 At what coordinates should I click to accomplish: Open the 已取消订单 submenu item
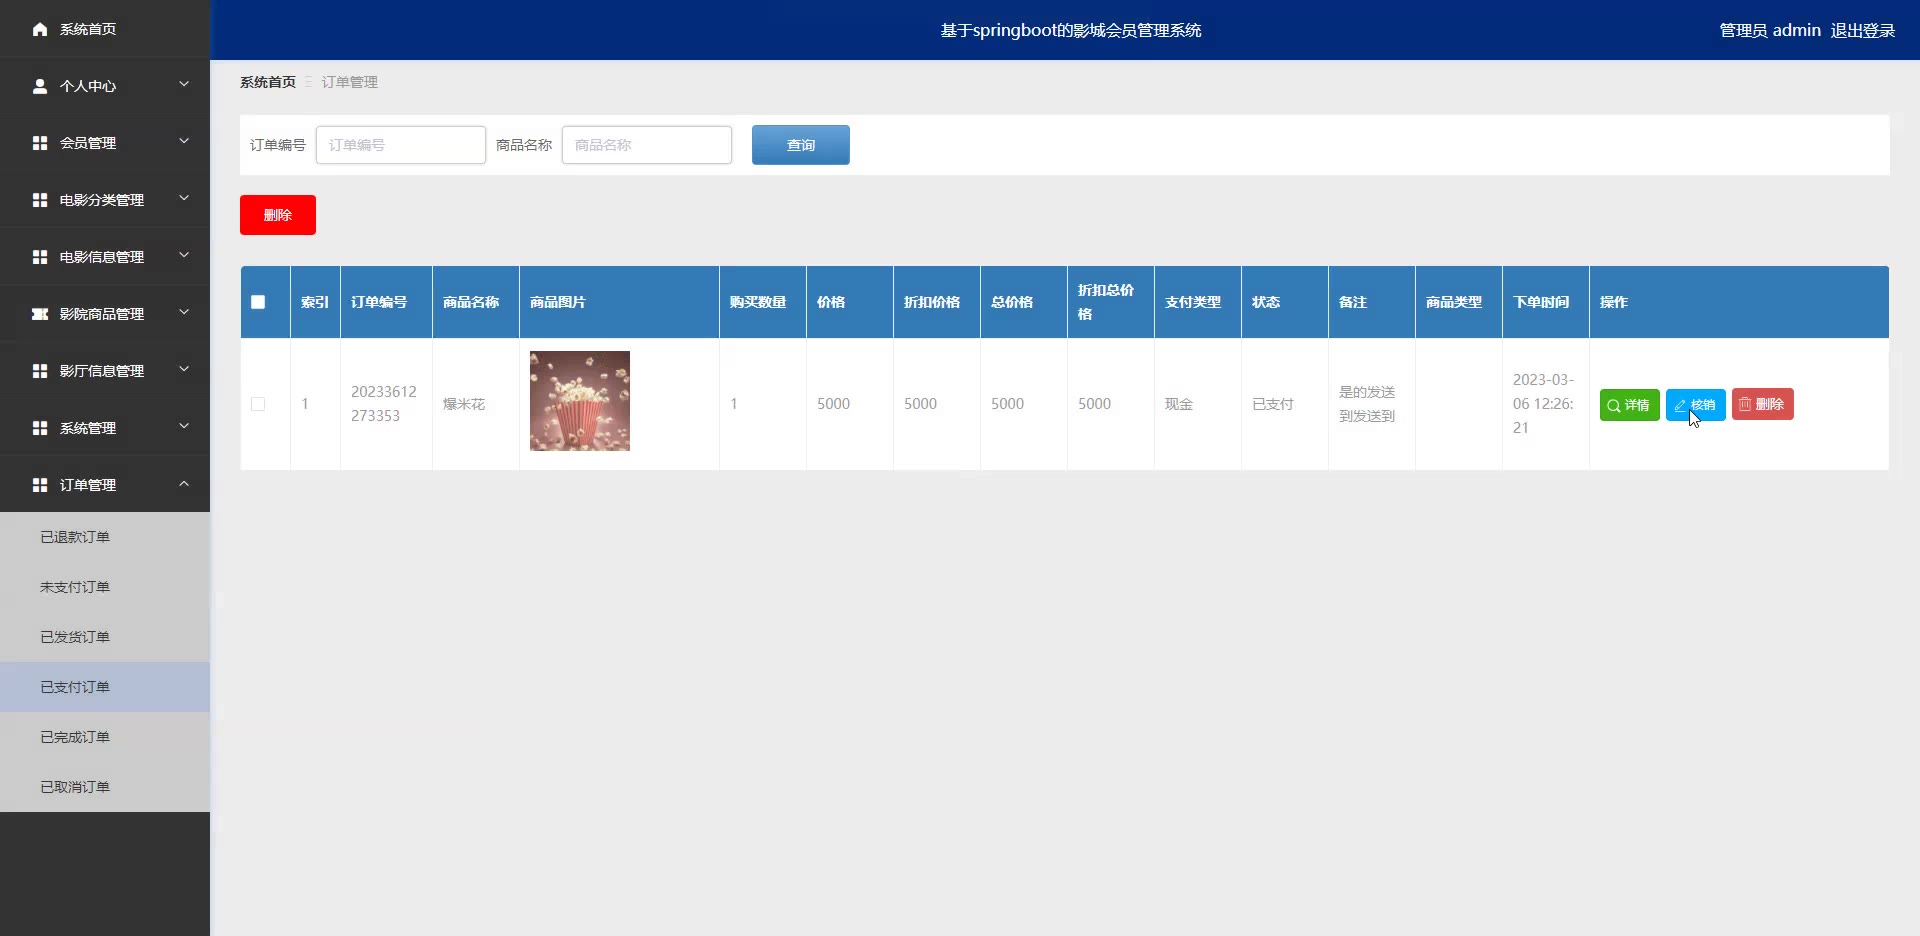[x=105, y=787]
